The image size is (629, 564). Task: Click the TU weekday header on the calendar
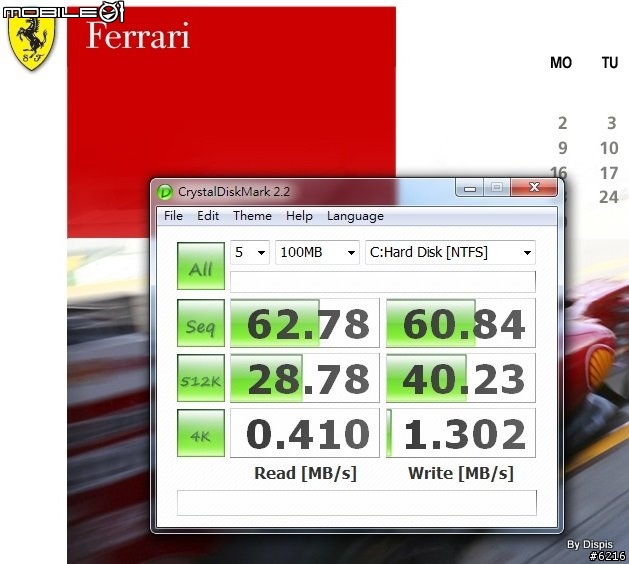coord(610,63)
